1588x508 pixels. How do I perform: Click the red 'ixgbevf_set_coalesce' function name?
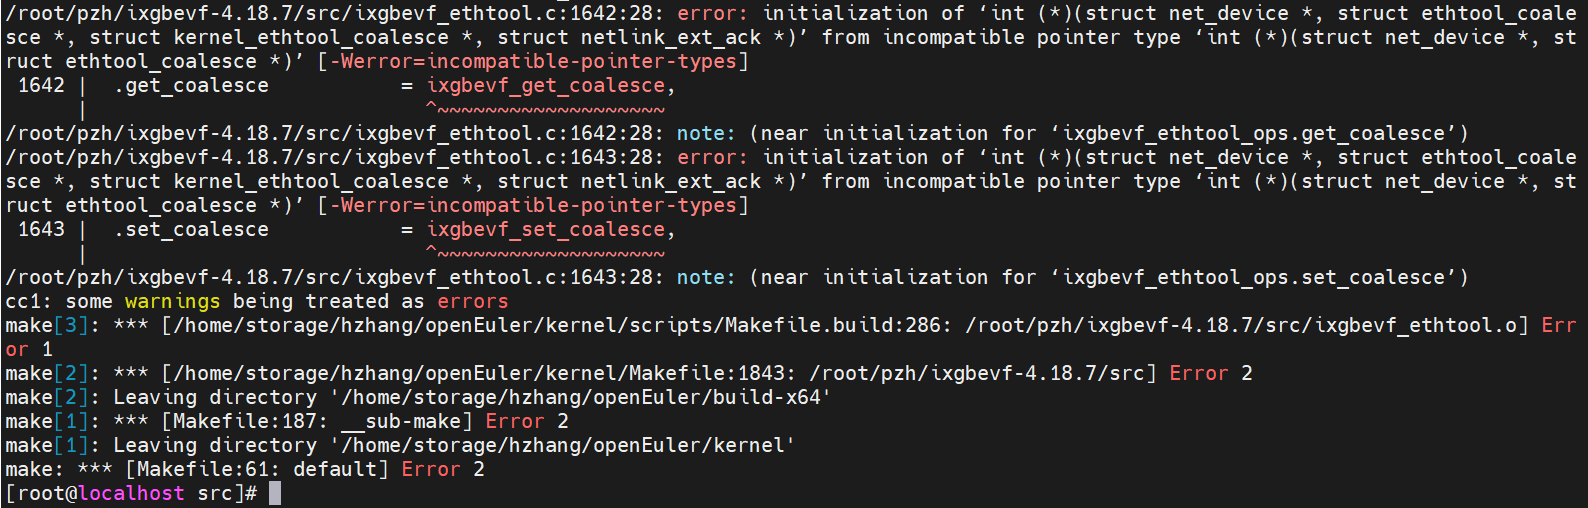[x=546, y=229]
